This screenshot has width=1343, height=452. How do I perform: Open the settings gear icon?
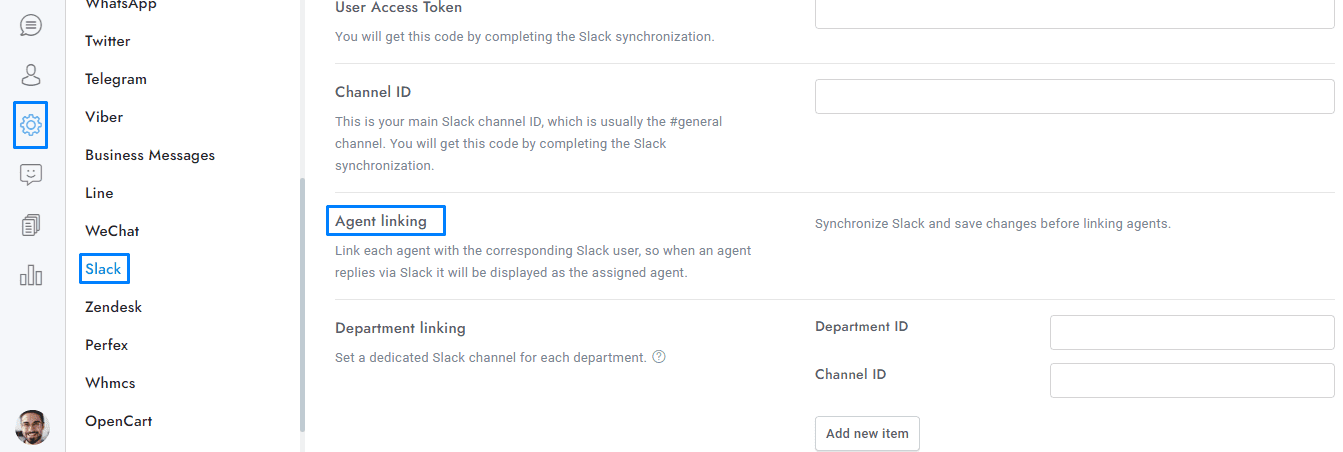pyautogui.click(x=31, y=125)
